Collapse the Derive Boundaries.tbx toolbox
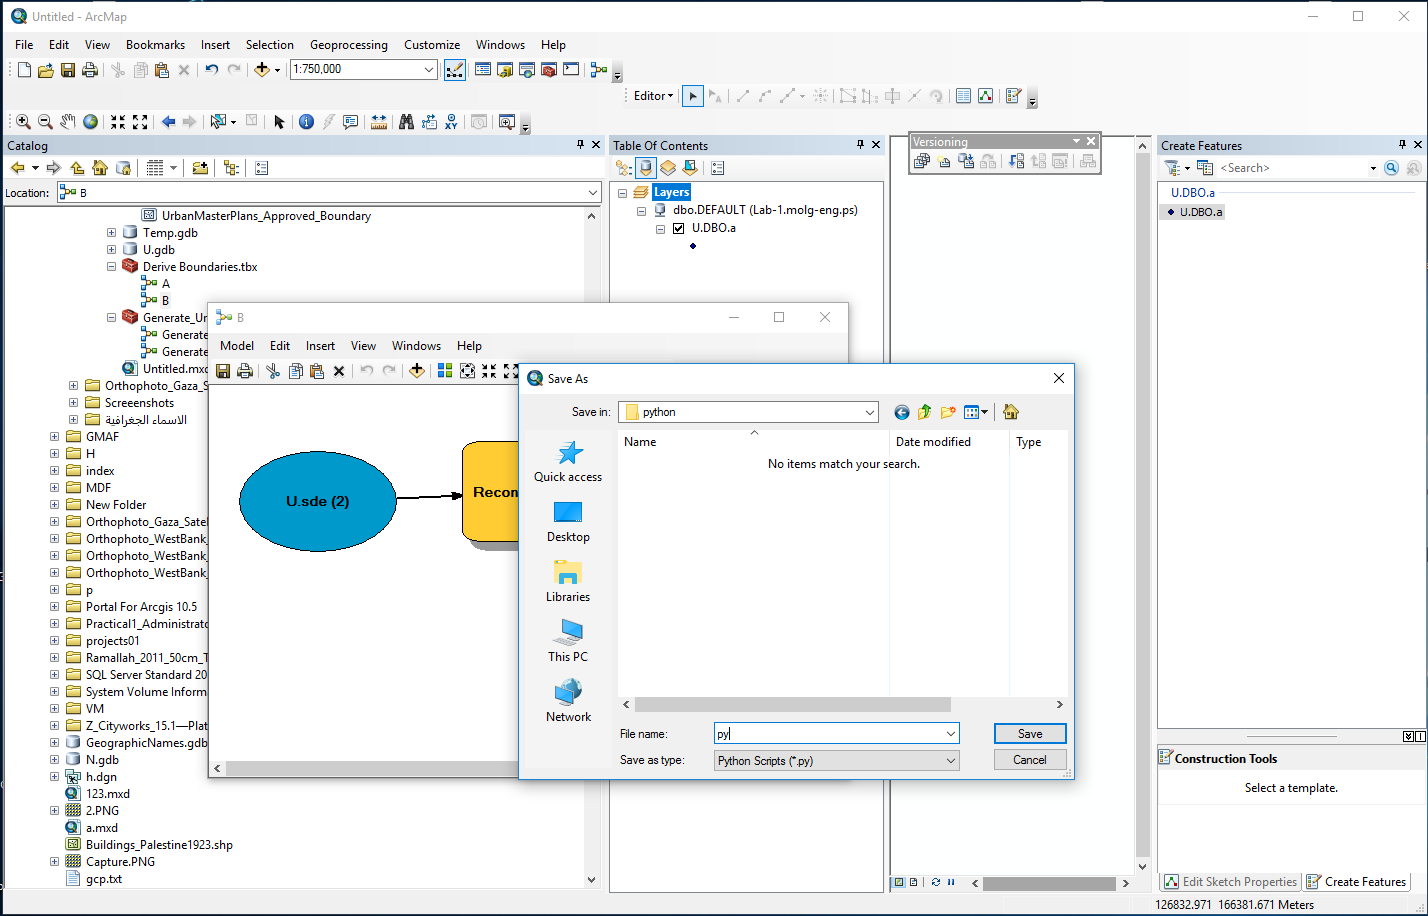1428x916 pixels. point(111,267)
